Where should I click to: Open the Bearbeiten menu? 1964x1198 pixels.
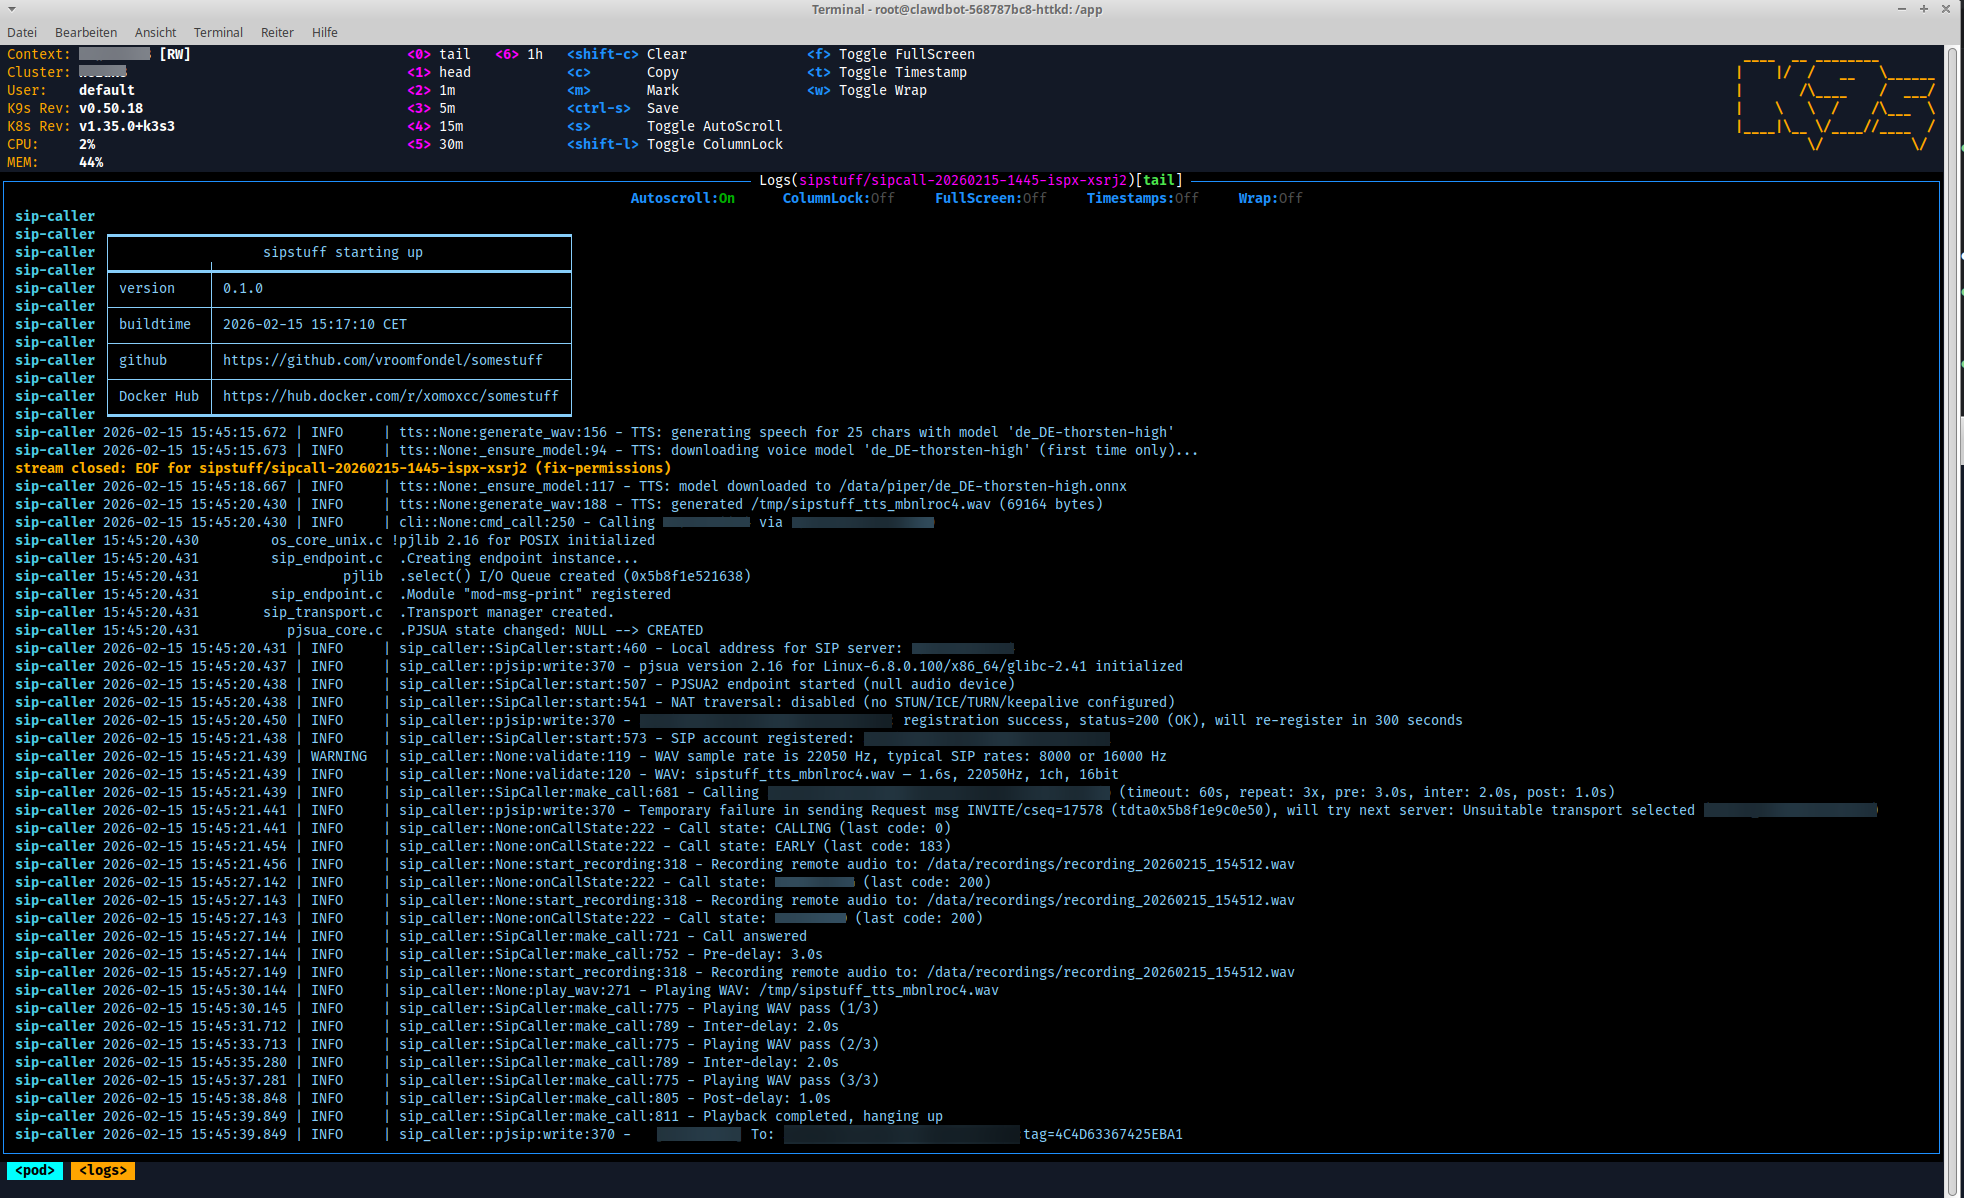point(86,32)
